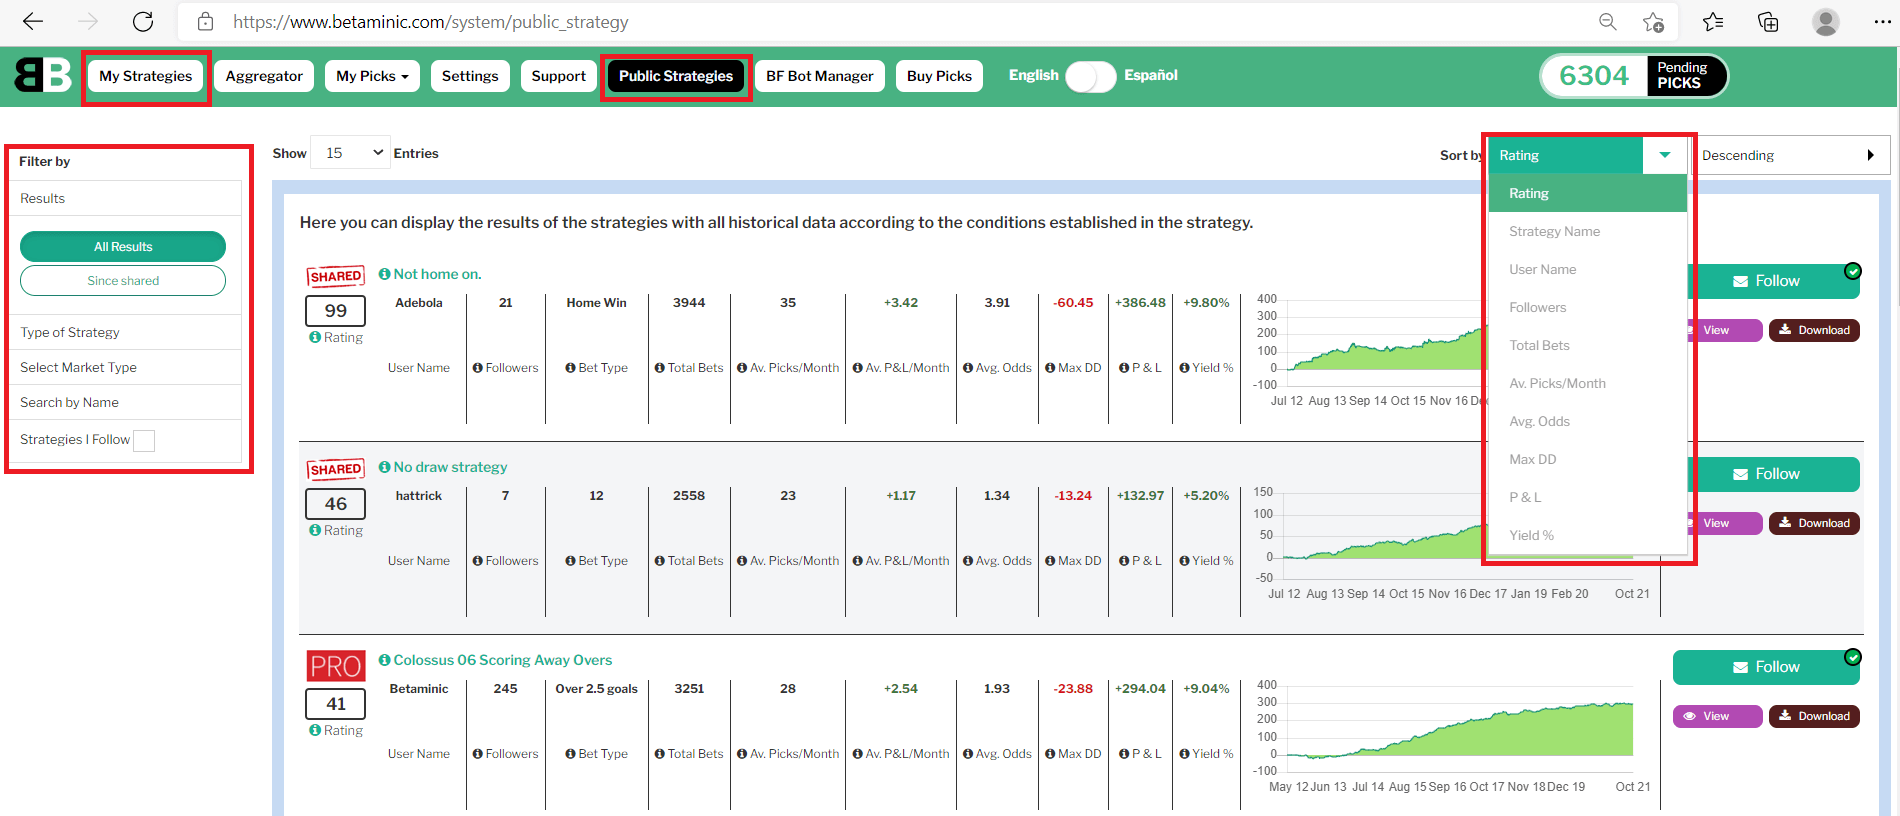Click Total Bets info icon in hattrick row
The image size is (1900, 816).
pyautogui.click(x=660, y=561)
